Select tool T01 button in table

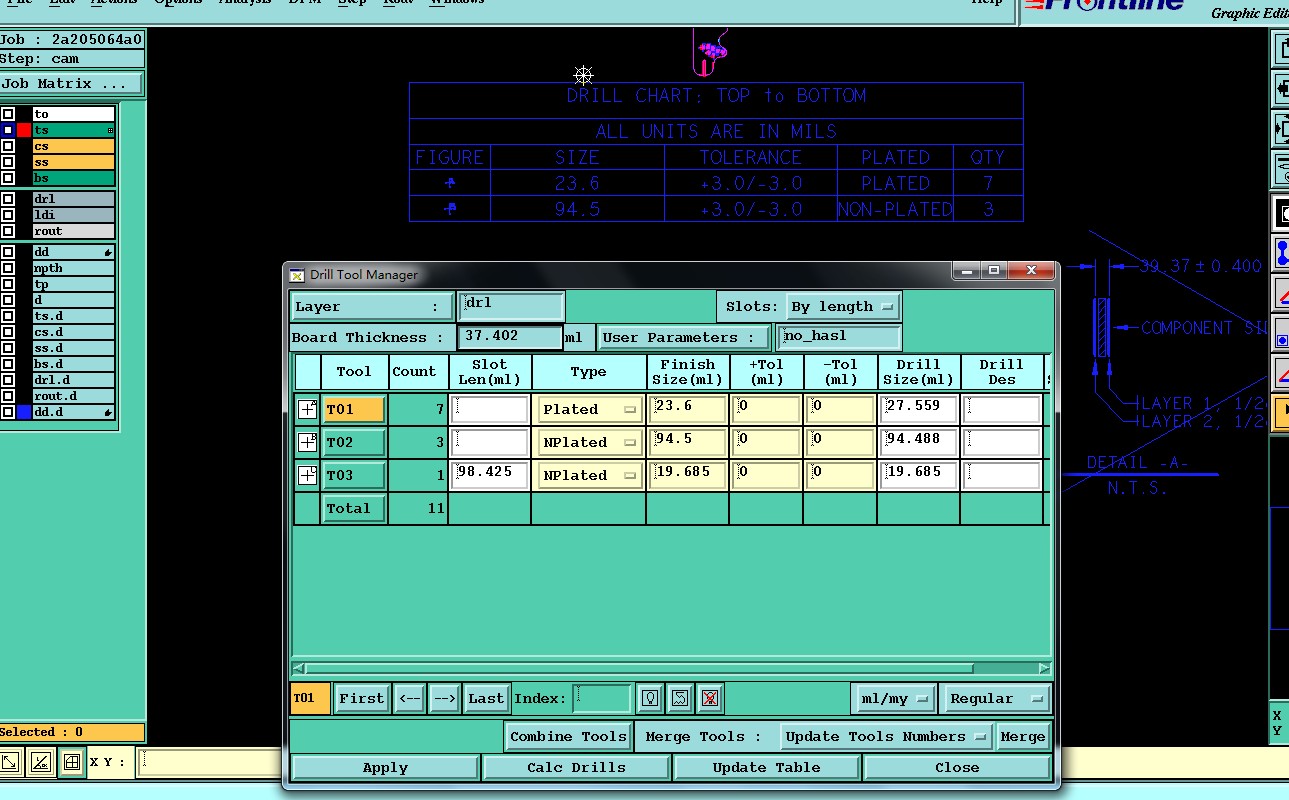[x=354, y=409]
